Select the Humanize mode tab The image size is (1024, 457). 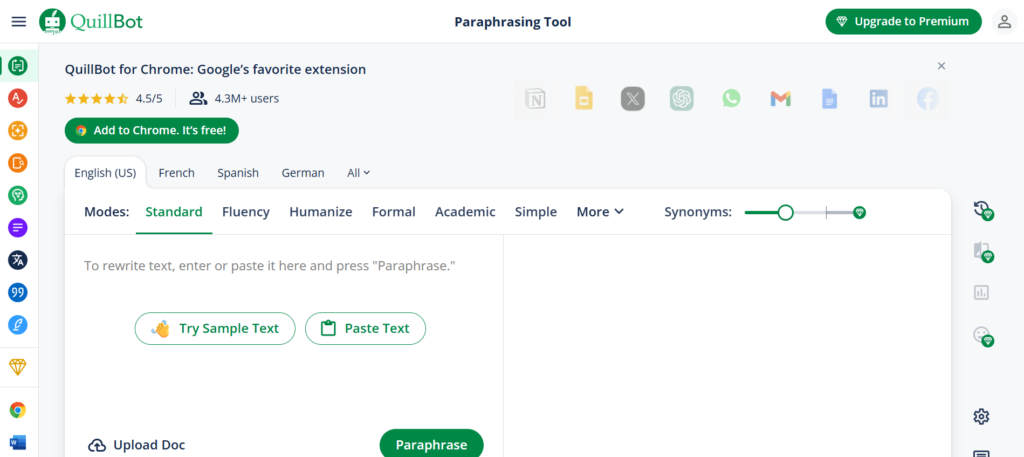321,212
